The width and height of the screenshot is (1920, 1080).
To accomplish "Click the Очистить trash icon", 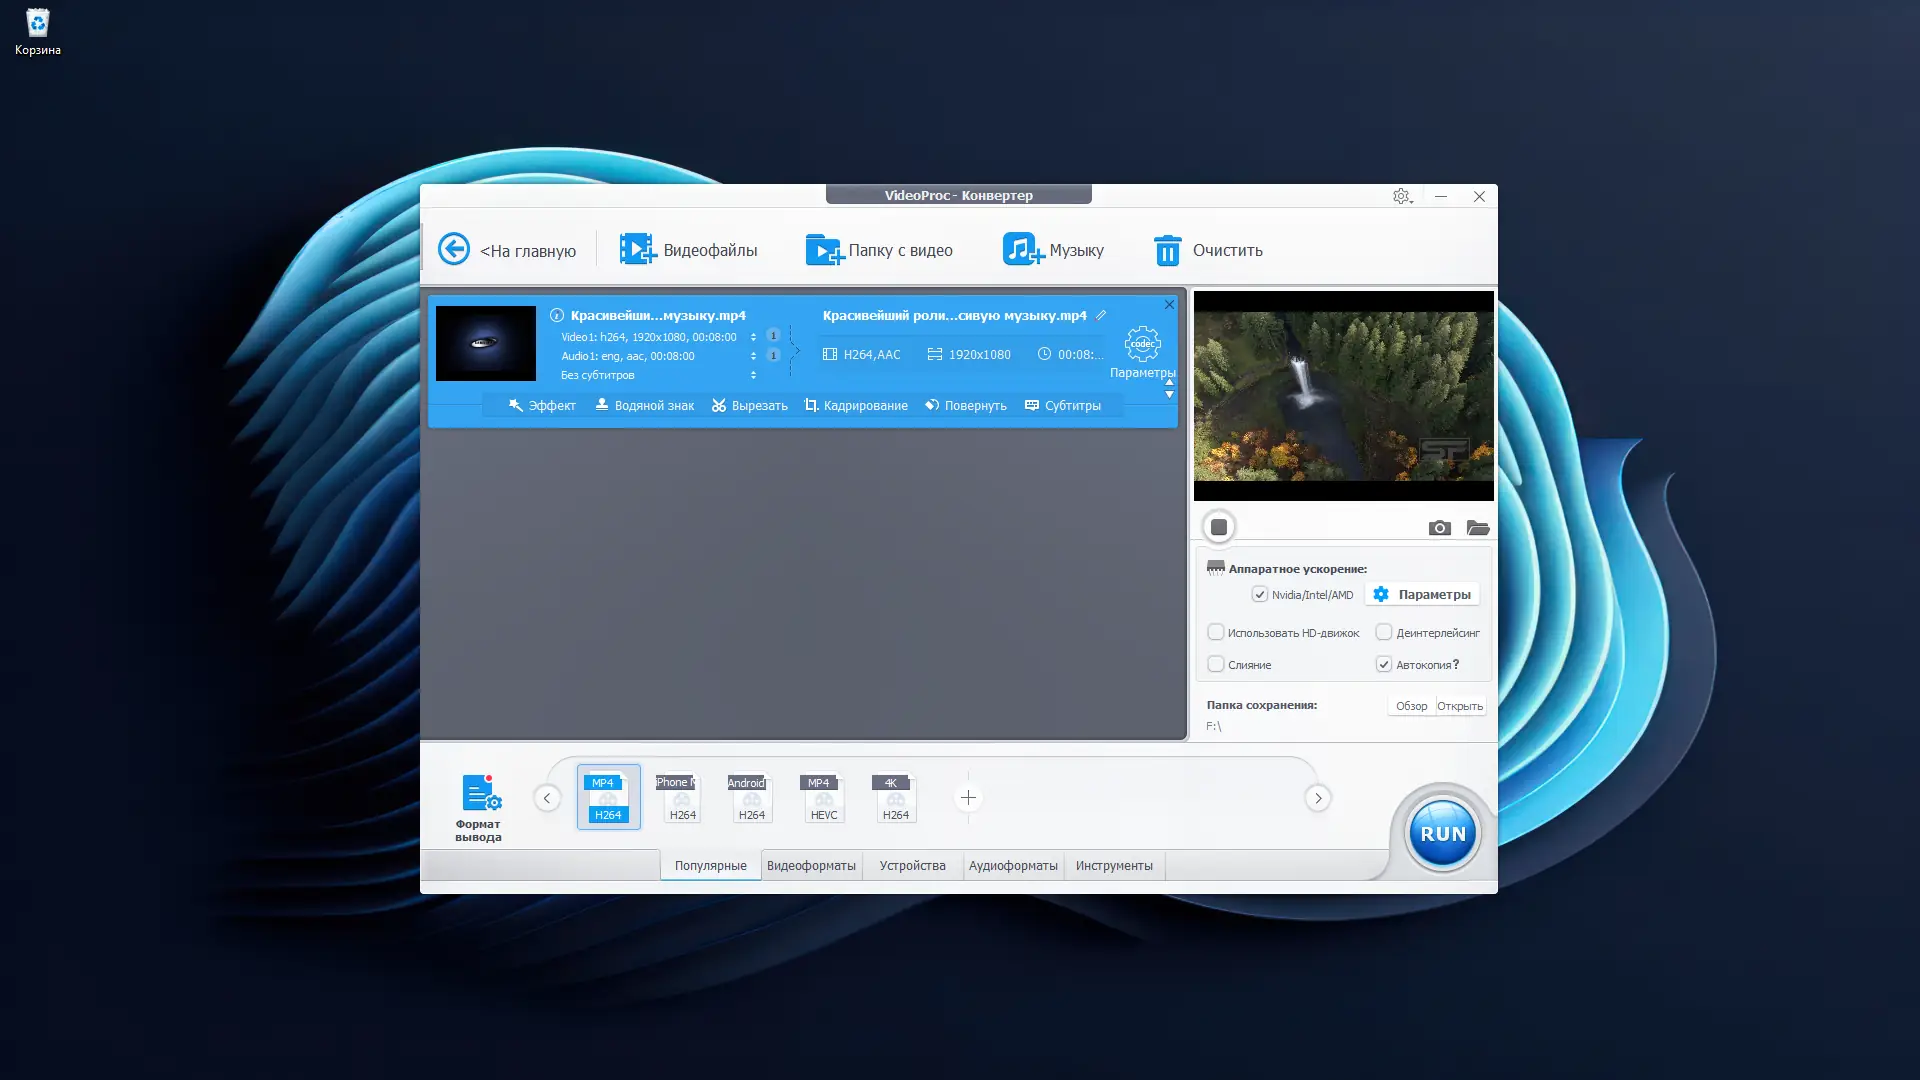I will tap(1167, 250).
